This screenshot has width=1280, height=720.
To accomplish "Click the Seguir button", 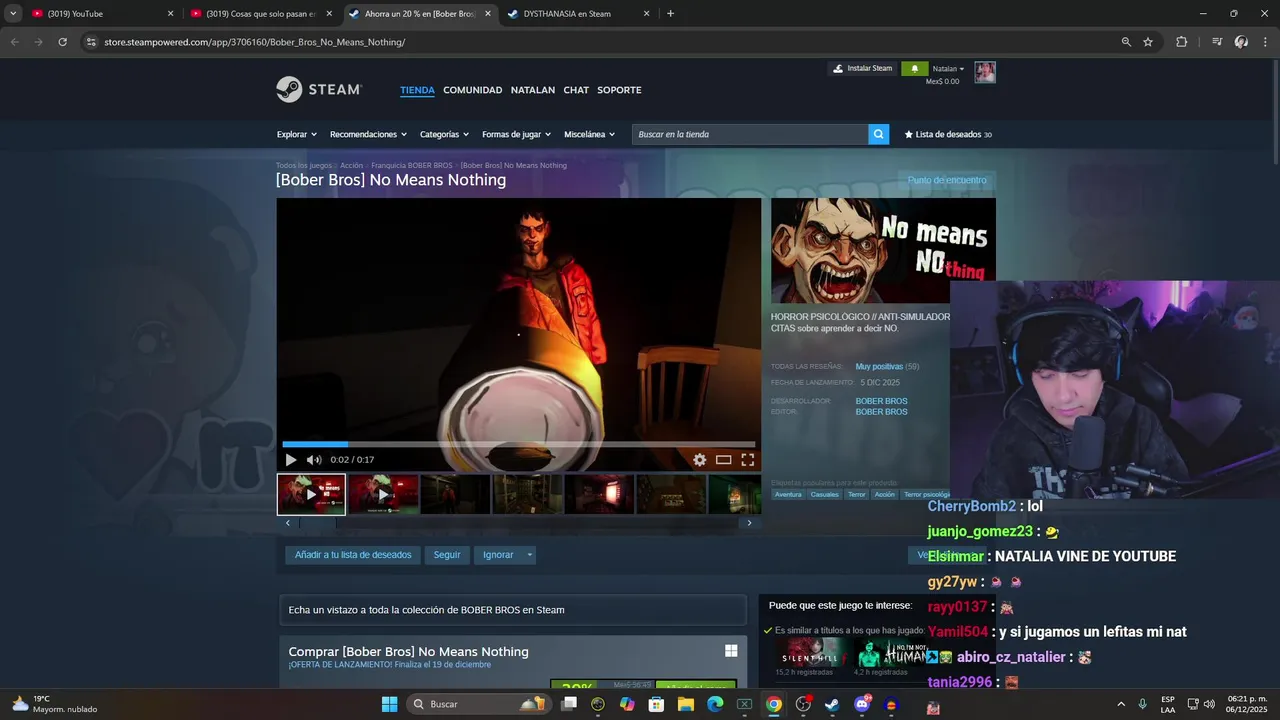I will point(447,555).
